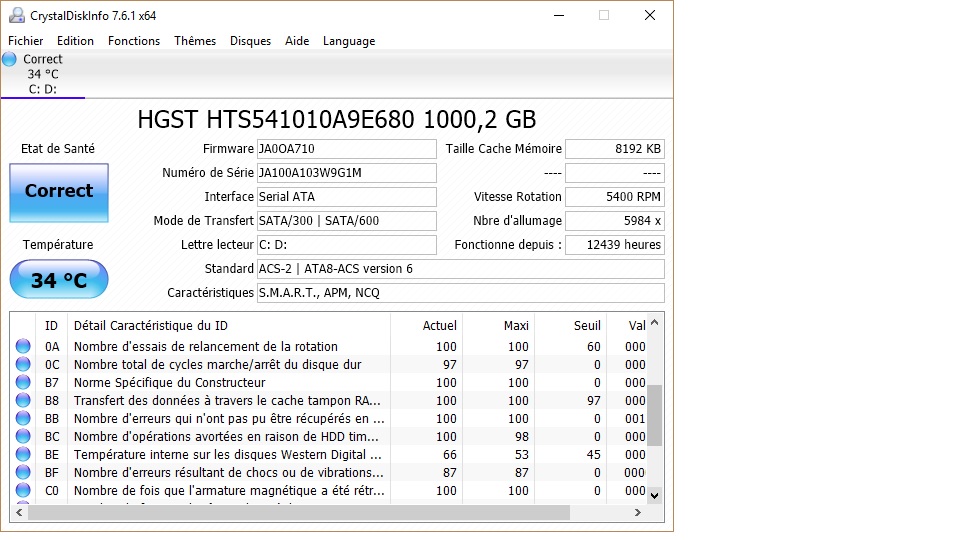The height and width of the screenshot is (540, 960).
Task: Click the vertical scrollbar thumb of the list
Action: point(654,416)
